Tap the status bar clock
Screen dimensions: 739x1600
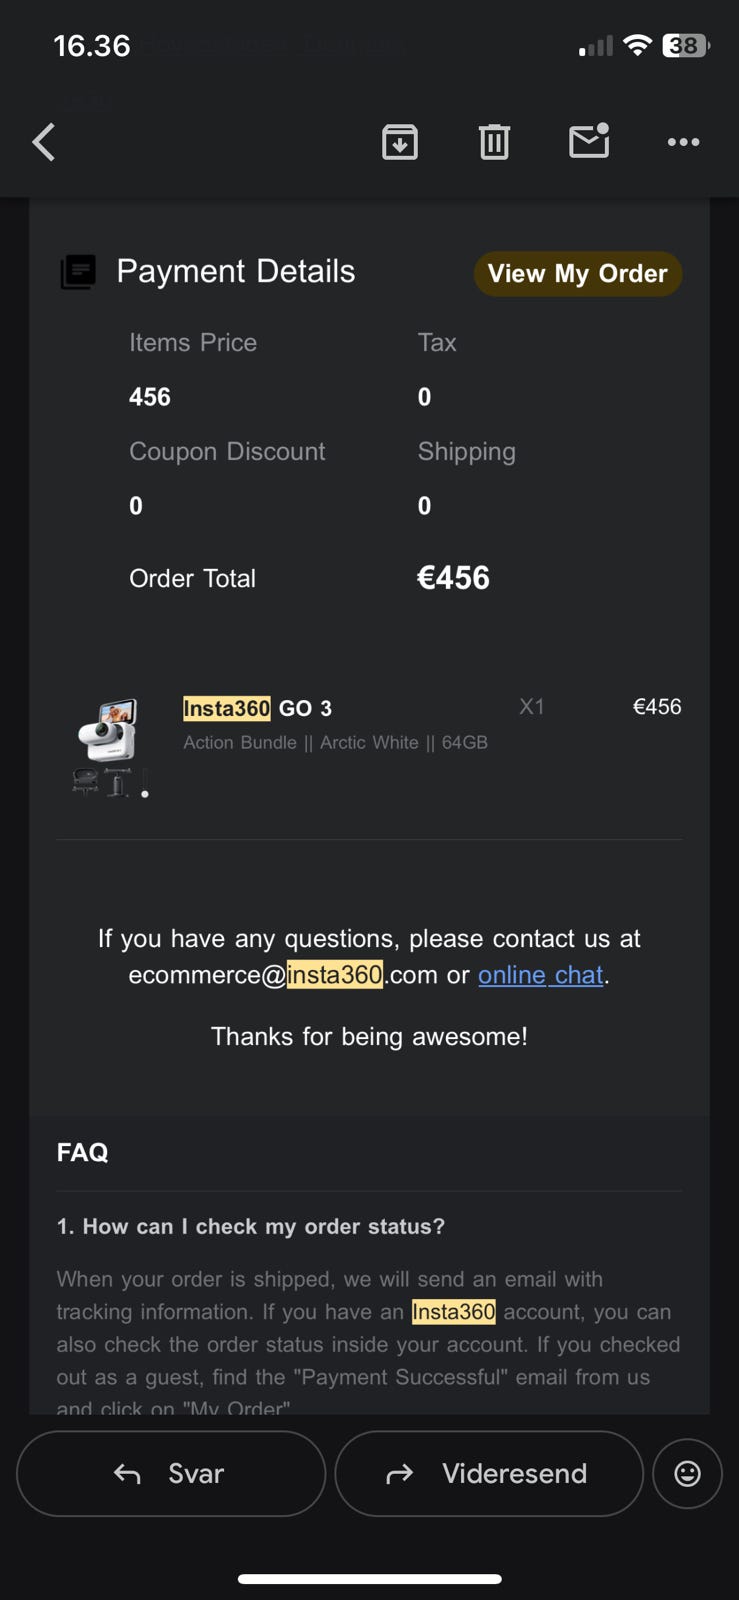(91, 46)
